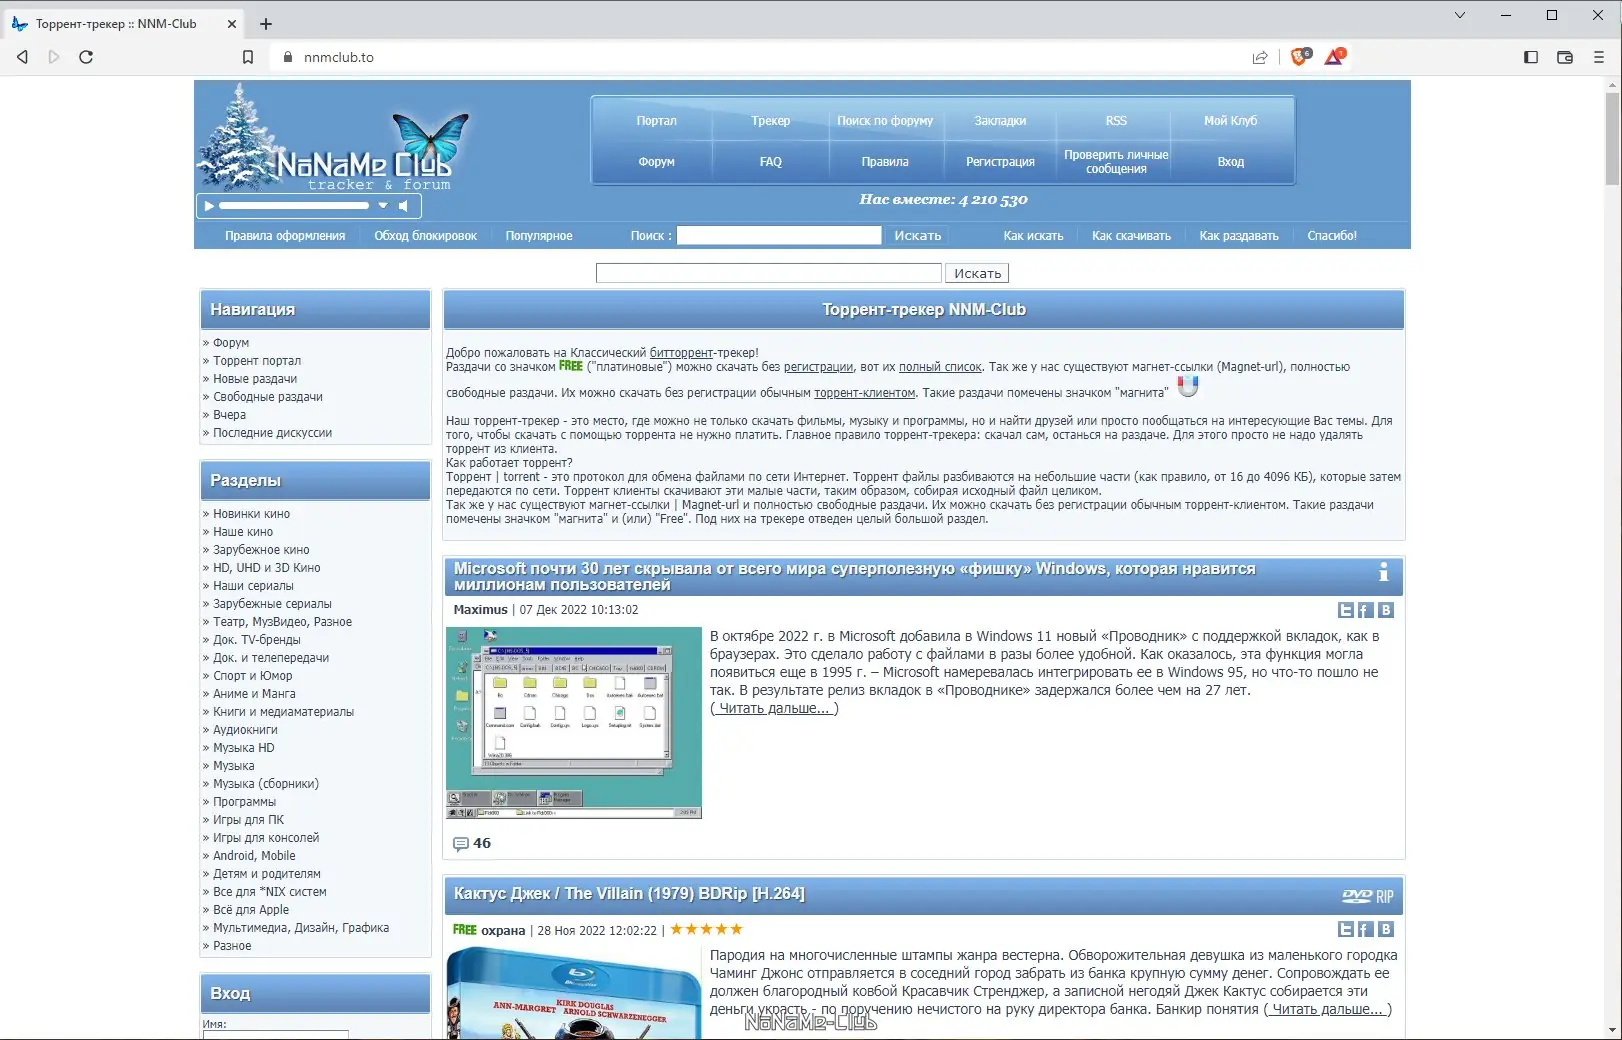The image size is (1622, 1040).
Task: Open the Правила menu item
Action: 885,162
